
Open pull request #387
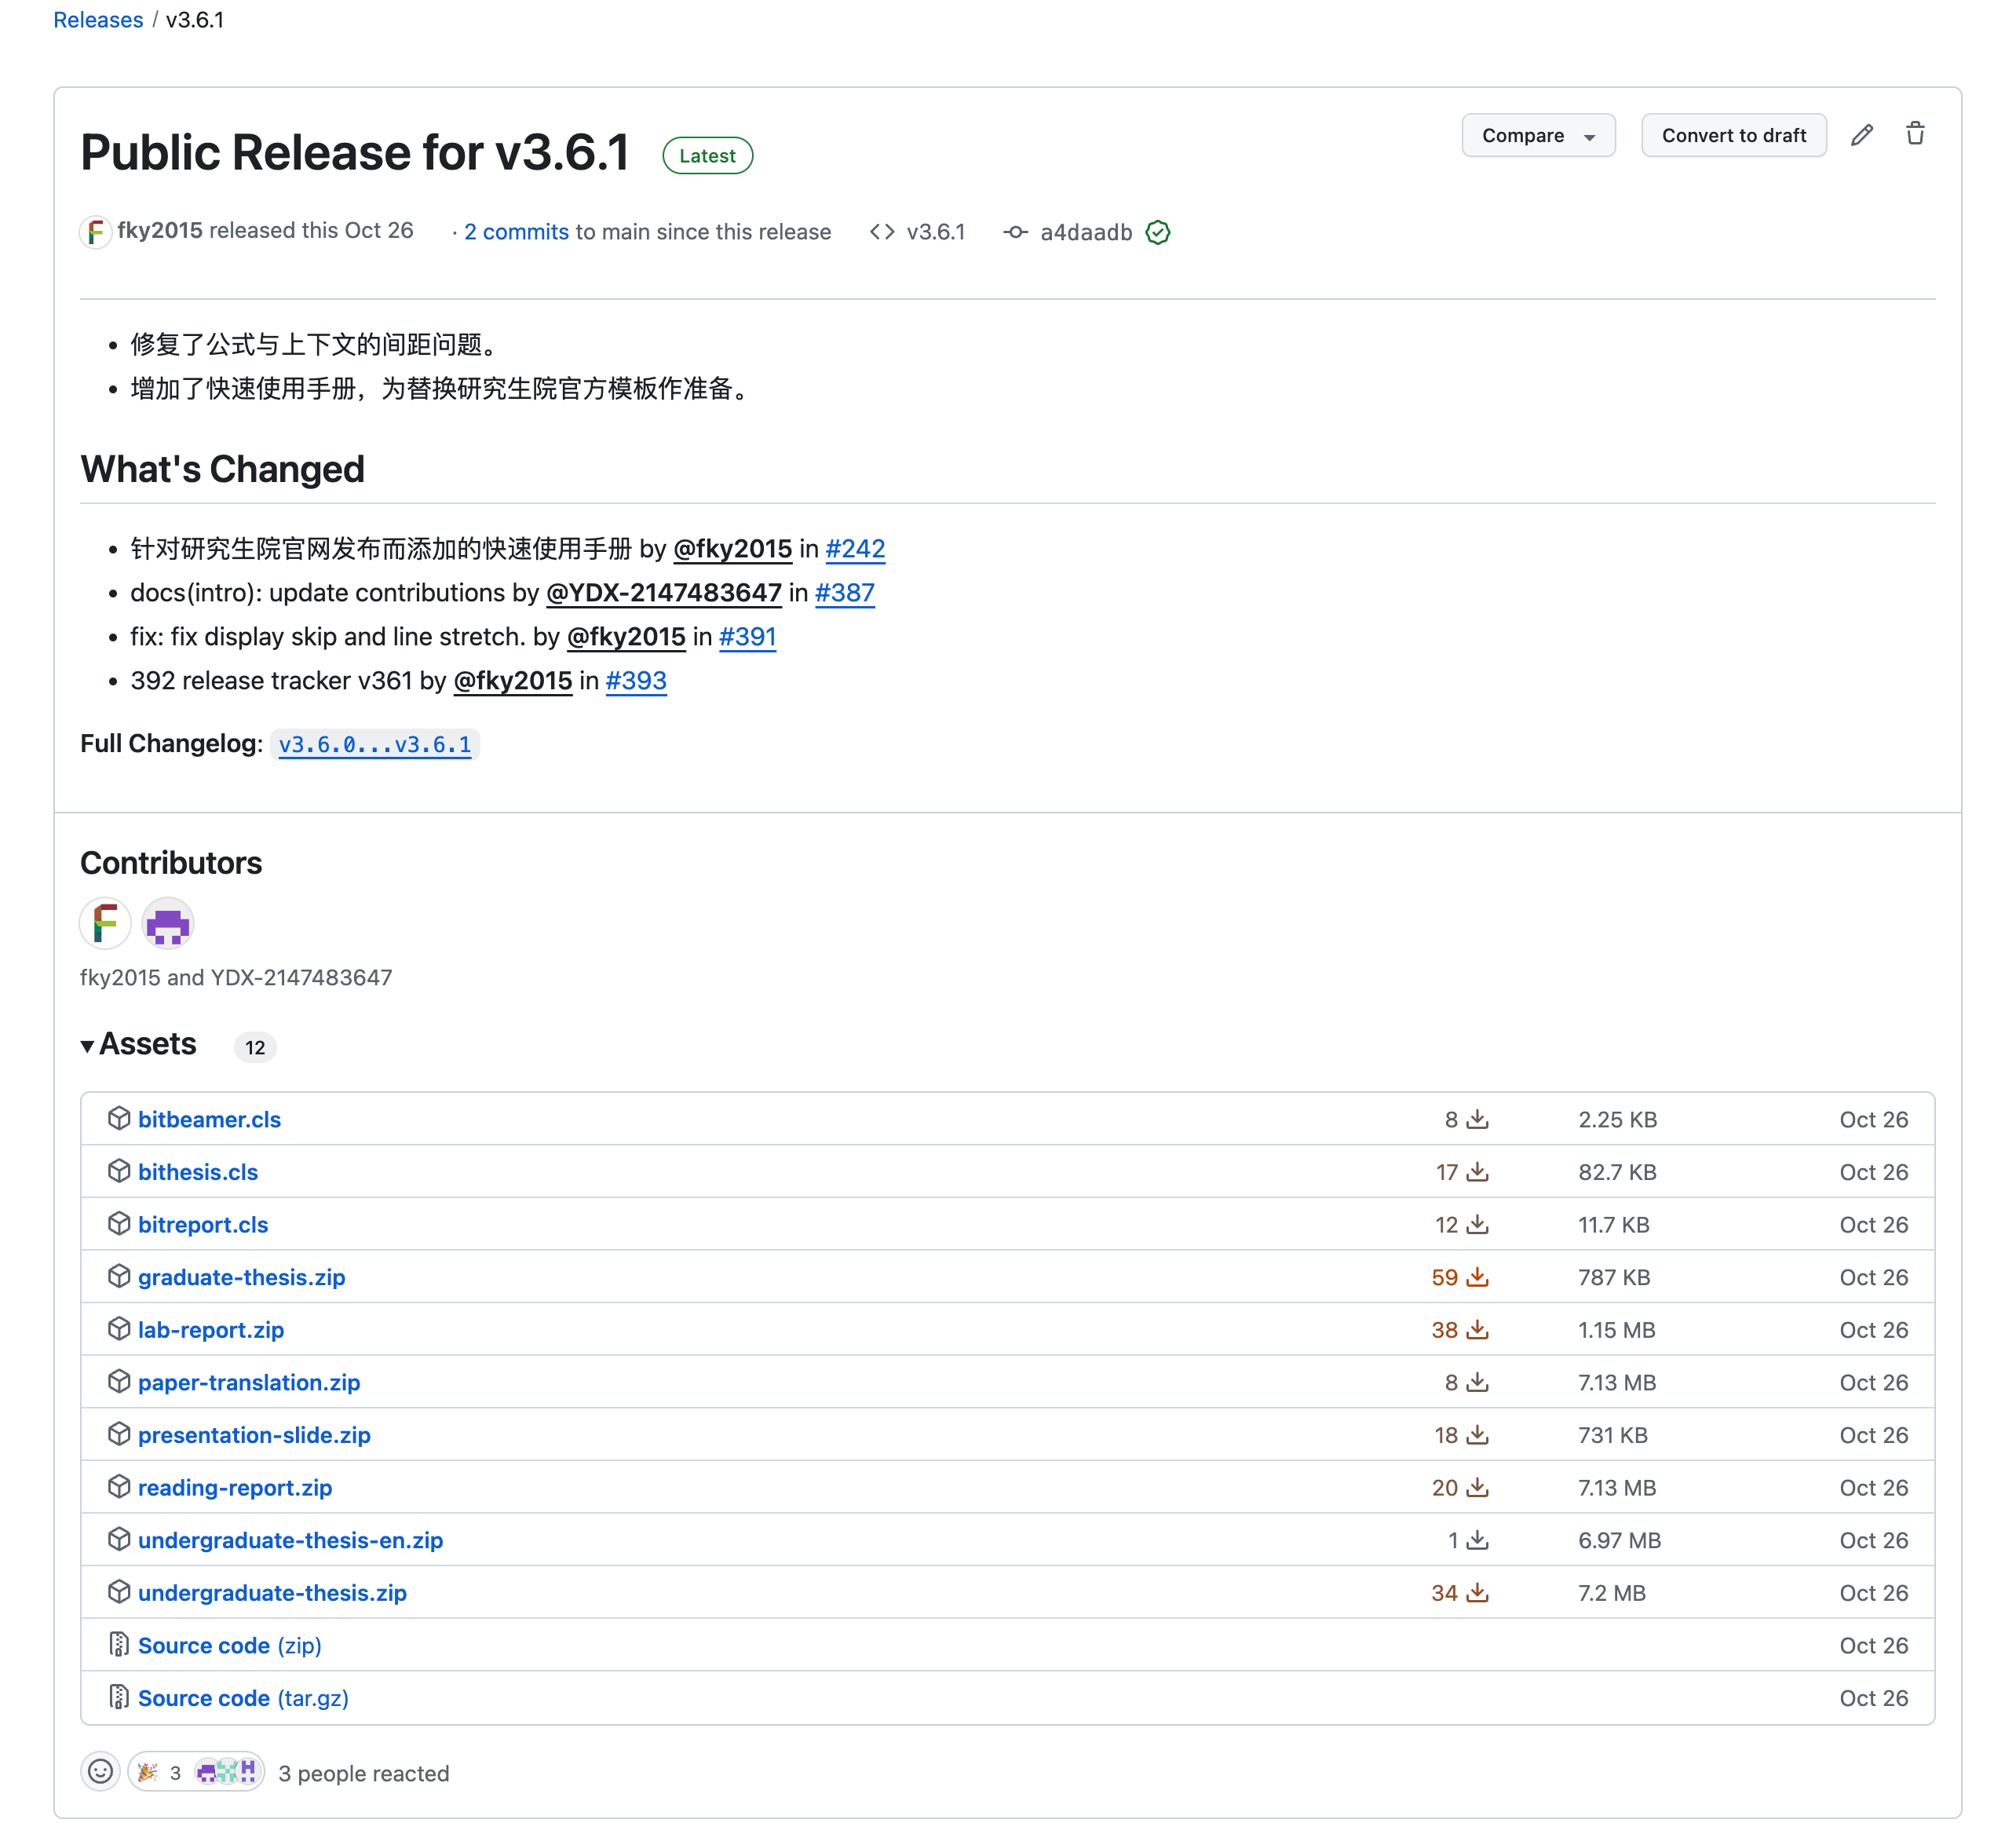844,592
